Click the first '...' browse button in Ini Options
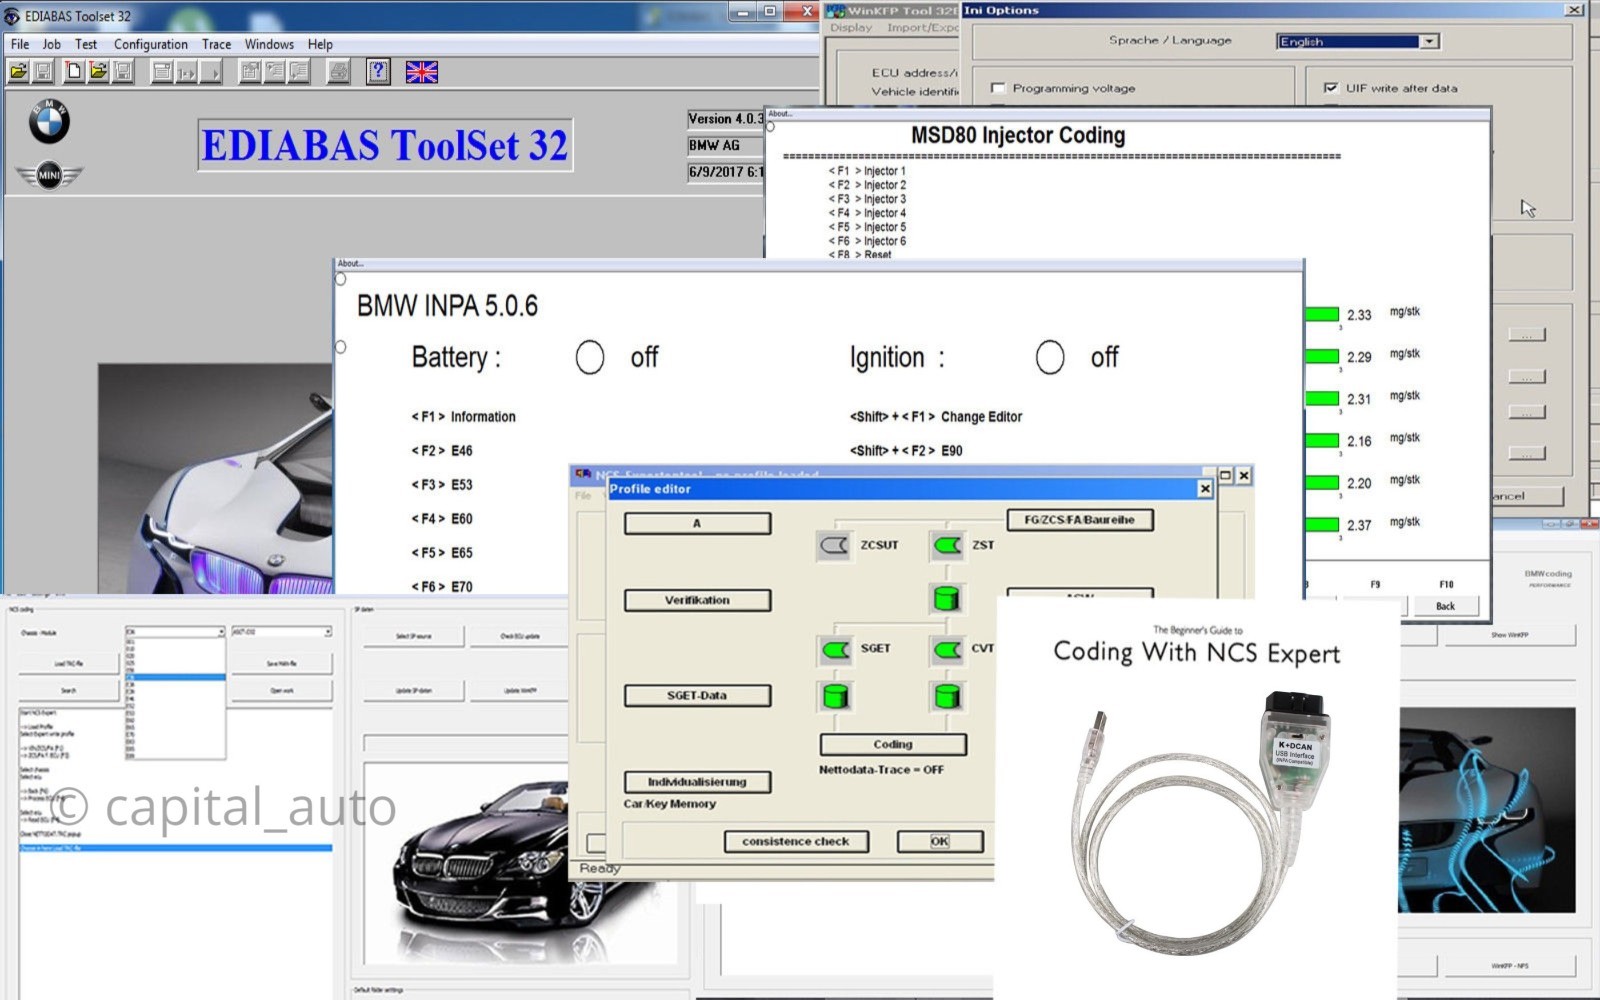This screenshot has height=1000, width=1600. pyautogui.click(x=1526, y=335)
